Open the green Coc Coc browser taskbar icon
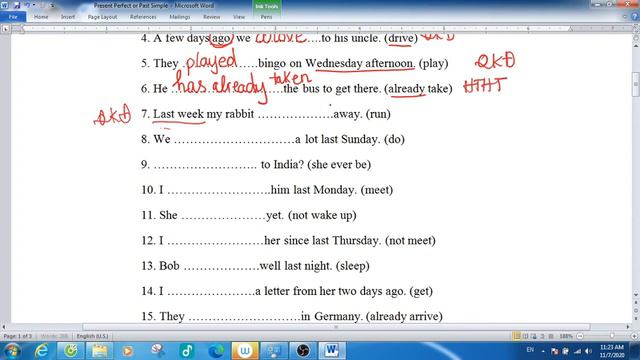640x360 pixels. (x=71, y=351)
